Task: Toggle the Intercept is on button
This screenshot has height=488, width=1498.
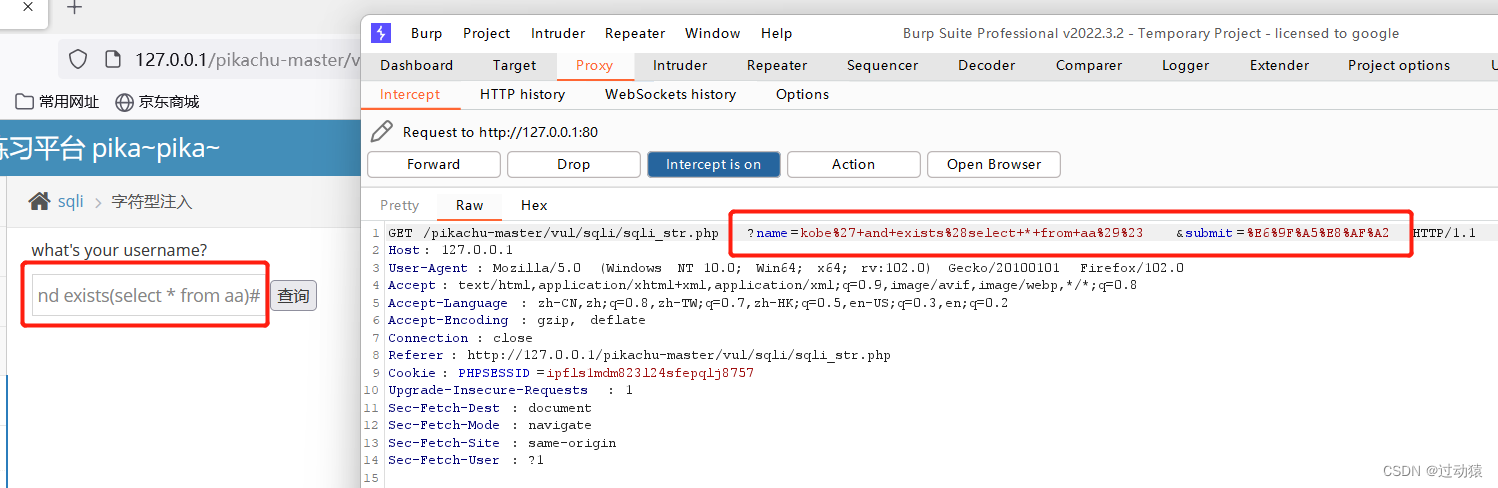Action: [x=713, y=164]
